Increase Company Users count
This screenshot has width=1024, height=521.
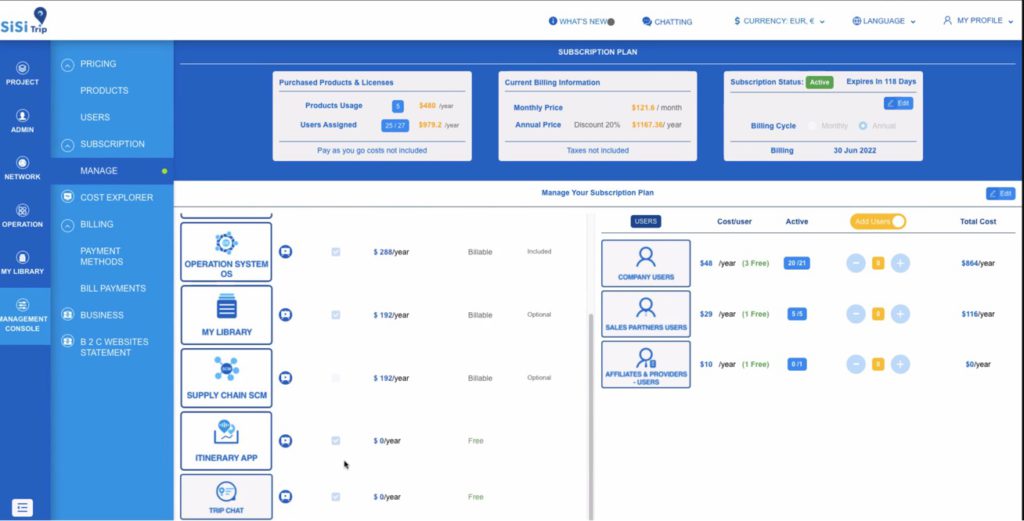901,264
